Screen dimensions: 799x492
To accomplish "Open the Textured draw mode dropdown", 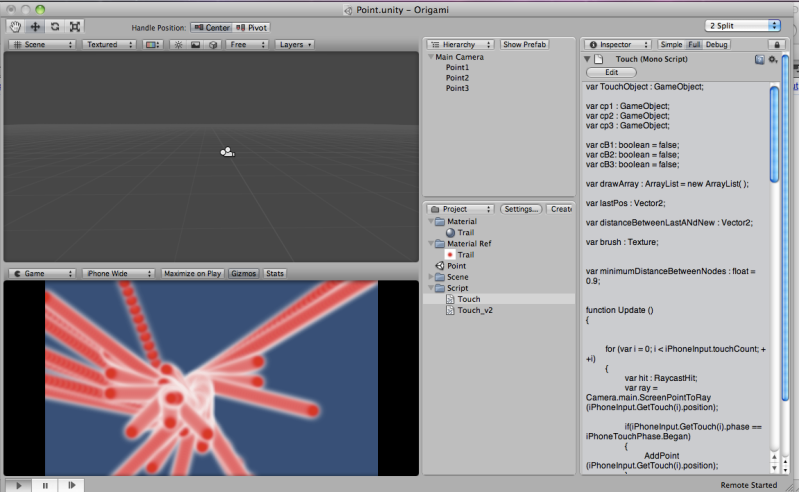I will click(108, 45).
